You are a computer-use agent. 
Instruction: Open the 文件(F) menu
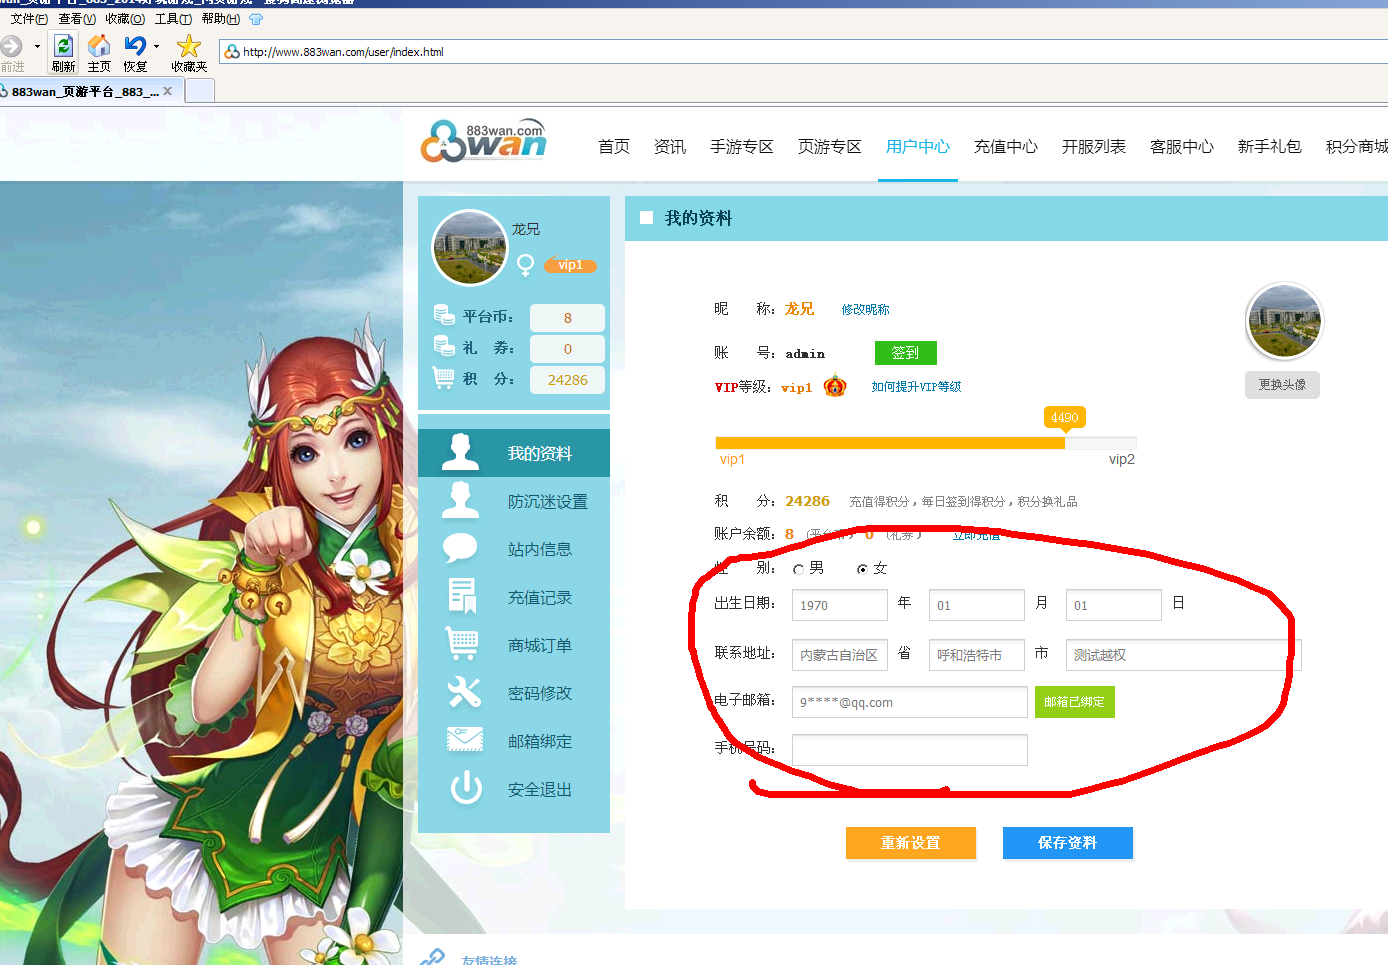[29, 19]
